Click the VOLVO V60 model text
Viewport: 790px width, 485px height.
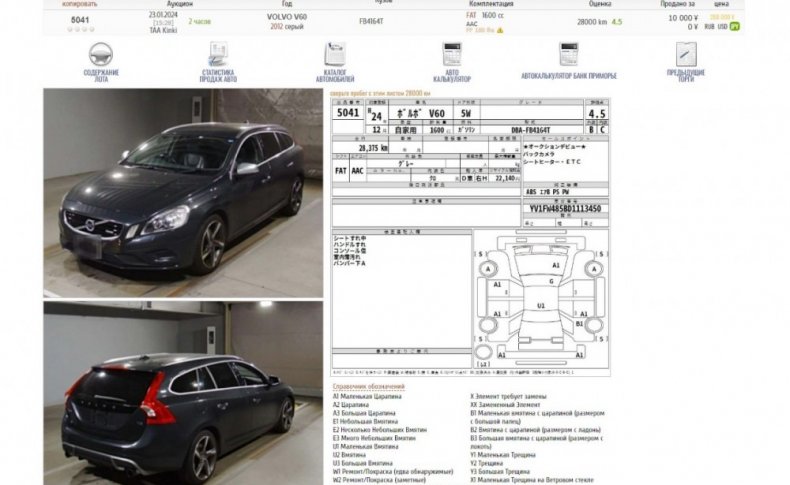coord(287,17)
